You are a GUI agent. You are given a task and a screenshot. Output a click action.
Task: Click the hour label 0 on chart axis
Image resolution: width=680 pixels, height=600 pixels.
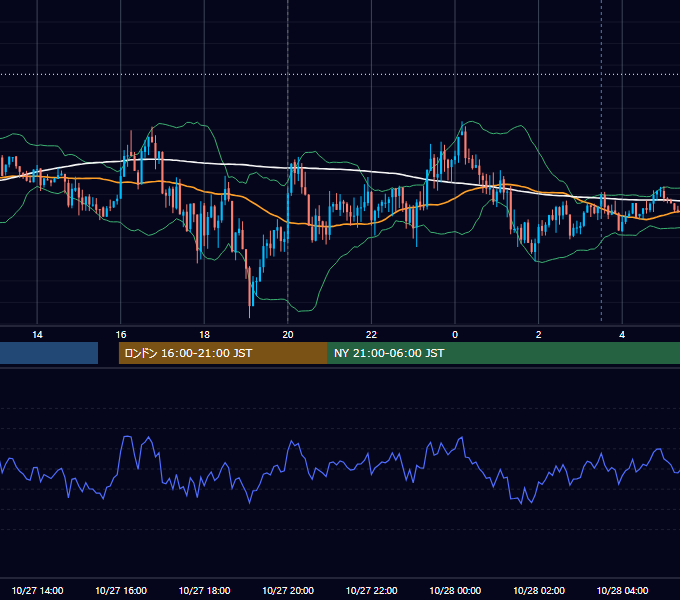[455, 335]
